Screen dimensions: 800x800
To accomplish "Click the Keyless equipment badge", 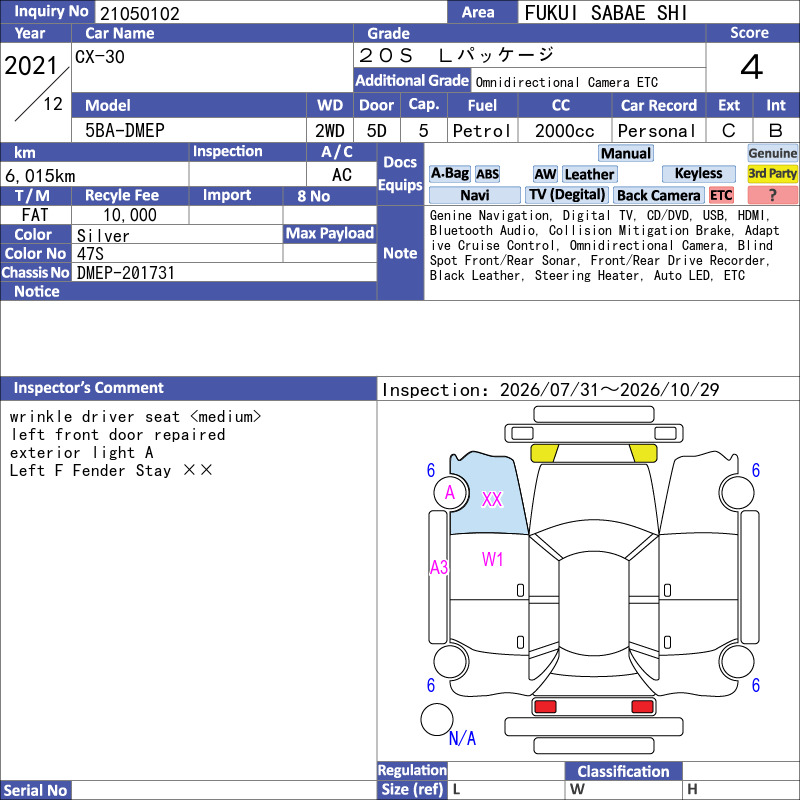I will pos(698,174).
